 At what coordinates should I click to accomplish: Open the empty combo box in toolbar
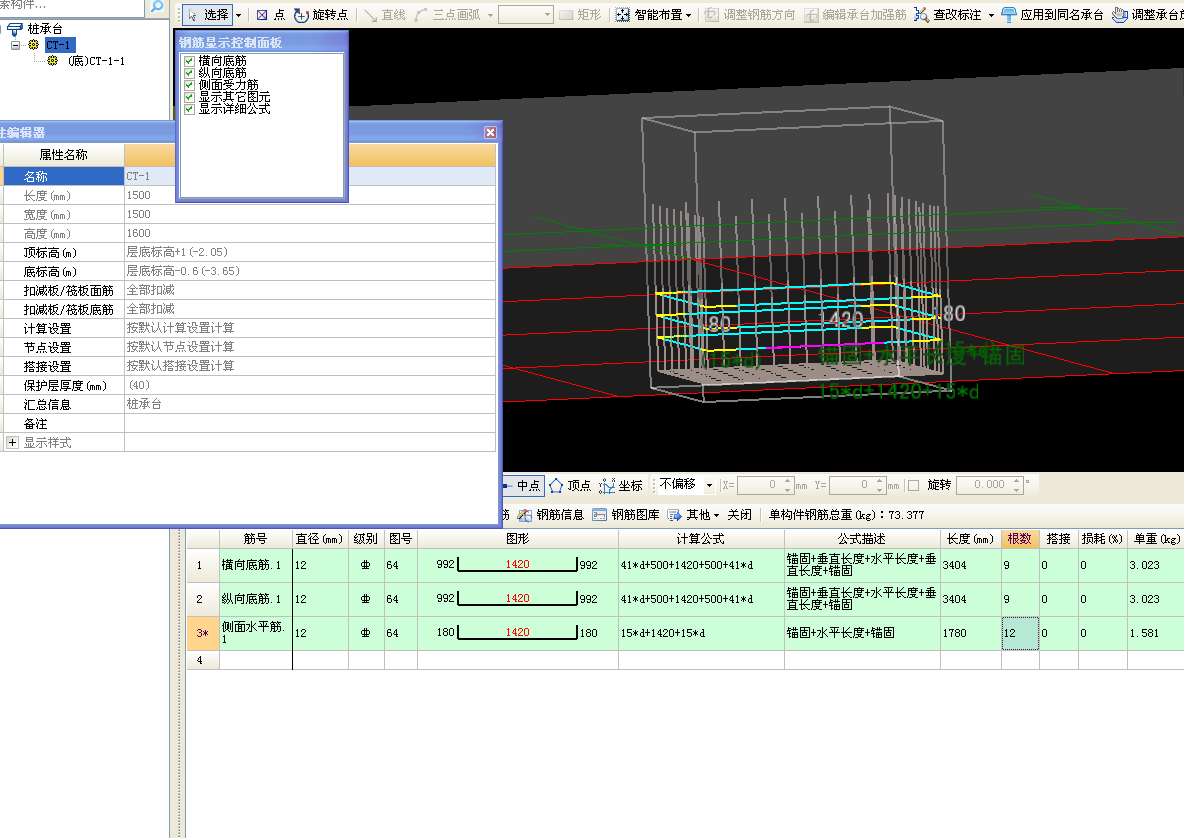pyautogui.click(x=526, y=14)
